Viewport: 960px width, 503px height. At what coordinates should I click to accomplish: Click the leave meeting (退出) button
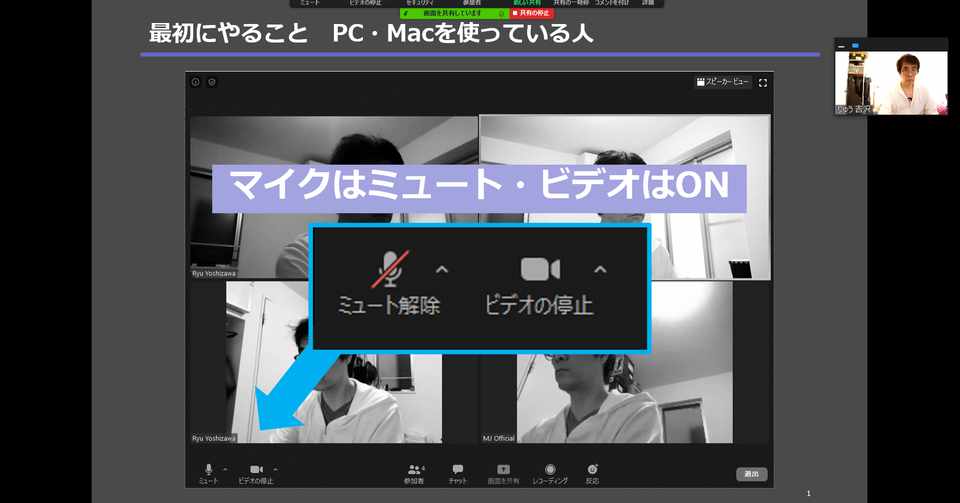tap(751, 474)
